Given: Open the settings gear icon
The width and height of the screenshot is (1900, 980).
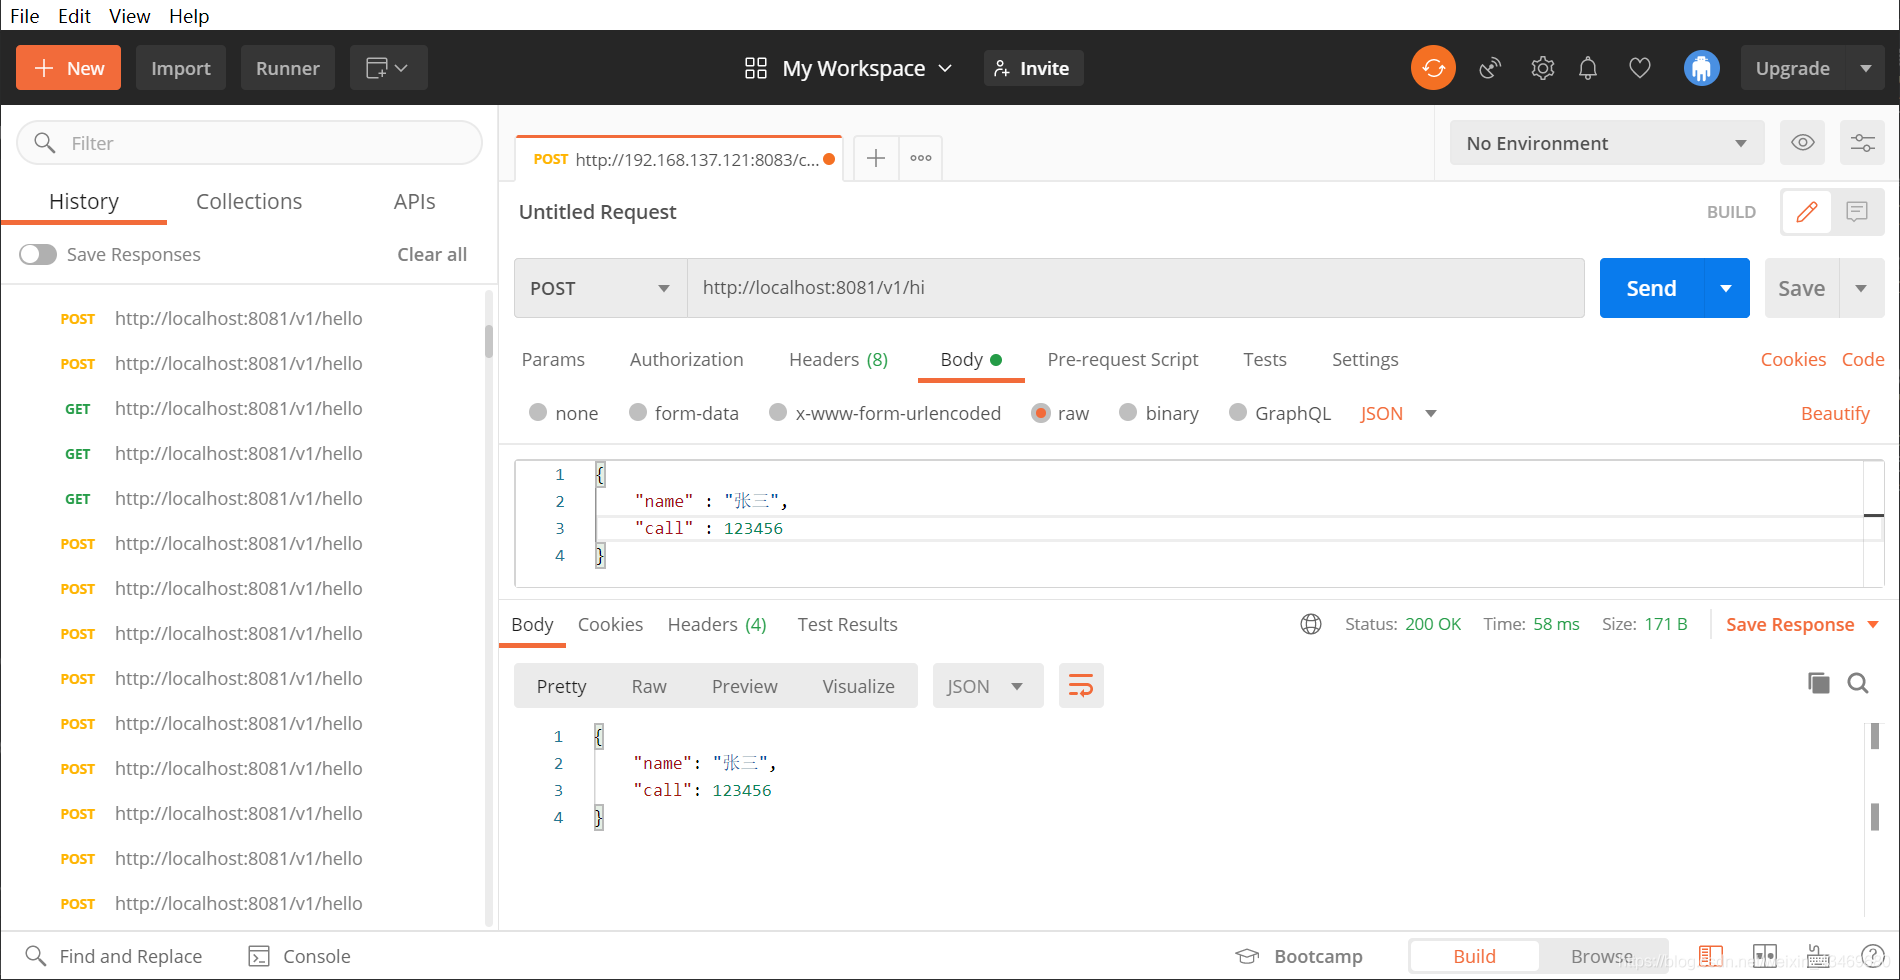Looking at the screenshot, I should coord(1542,68).
